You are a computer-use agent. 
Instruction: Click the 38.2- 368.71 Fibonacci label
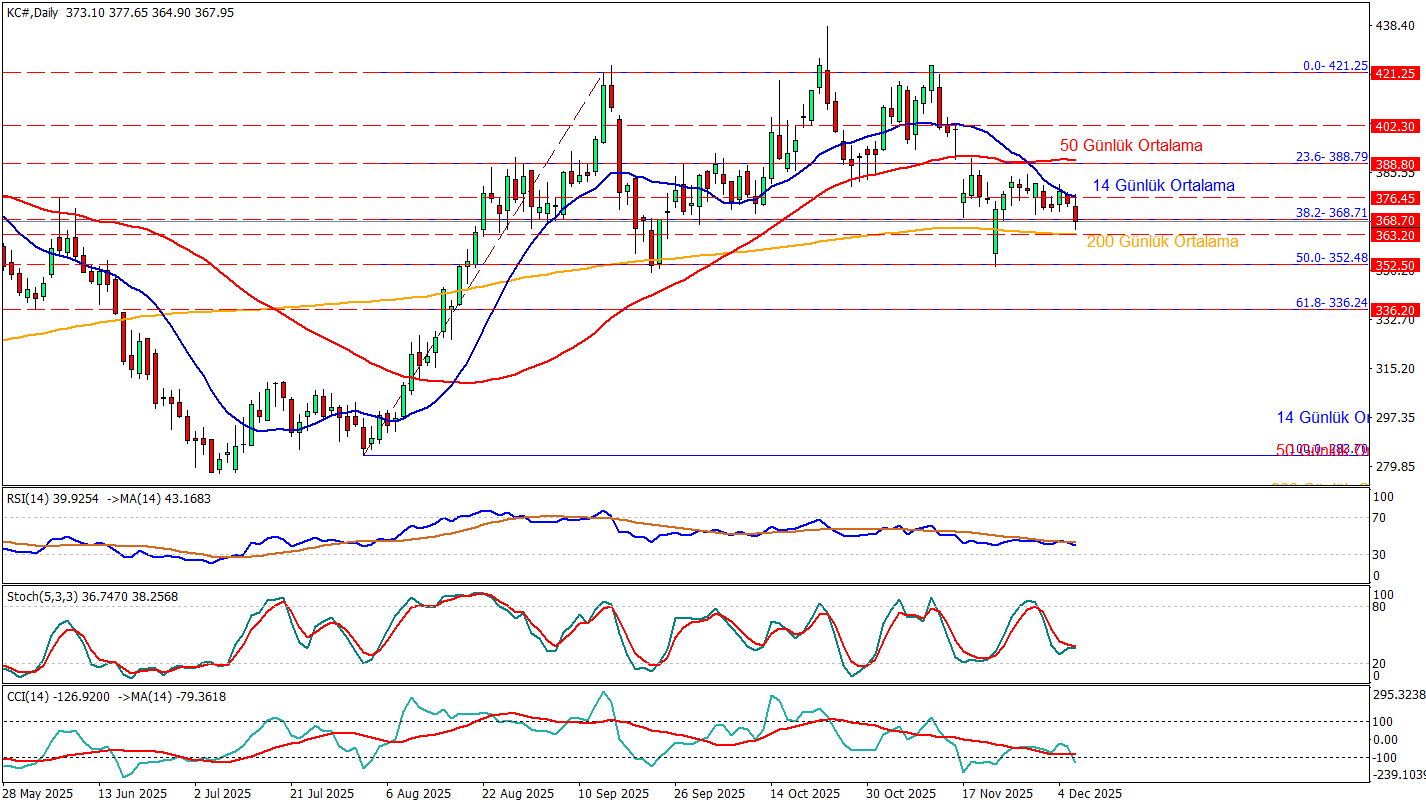click(1331, 213)
